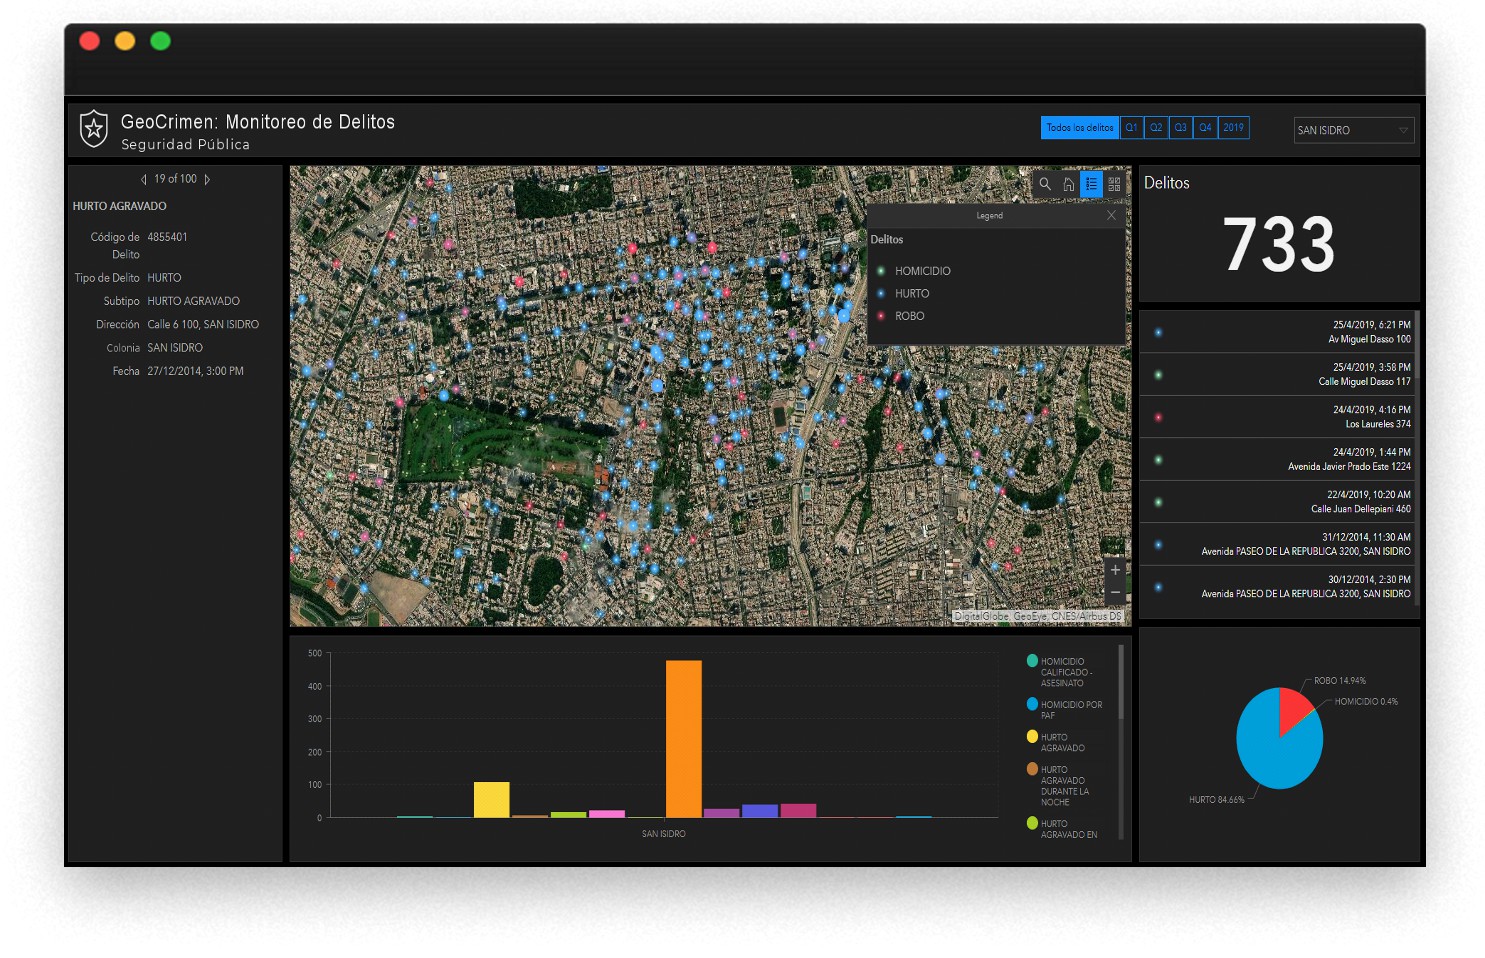Switch to the 2019 year filter
Image resolution: width=1485 pixels, height=958 pixels.
(1234, 128)
